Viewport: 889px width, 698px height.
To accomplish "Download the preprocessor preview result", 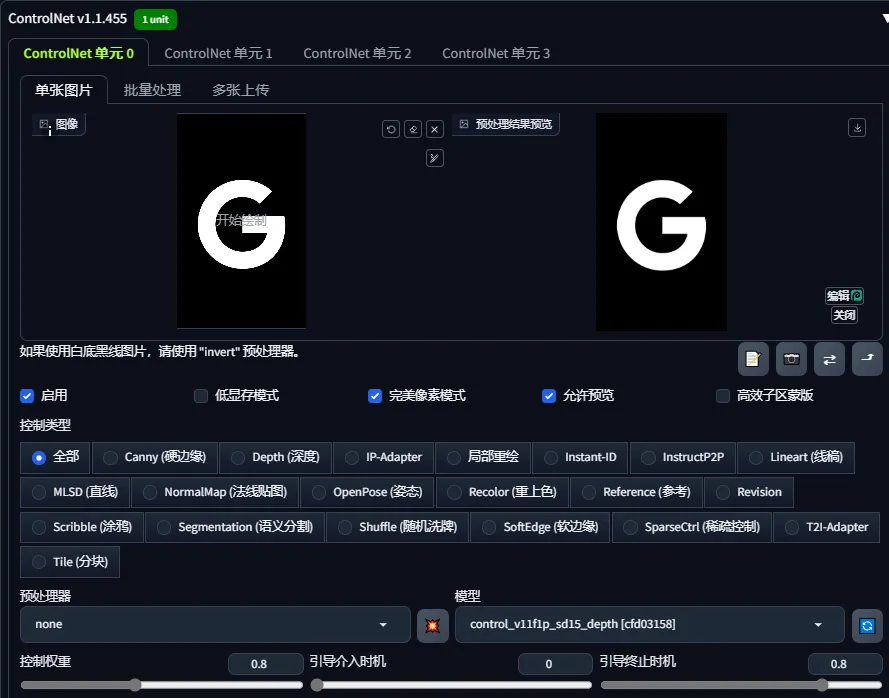I will pyautogui.click(x=857, y=128).
